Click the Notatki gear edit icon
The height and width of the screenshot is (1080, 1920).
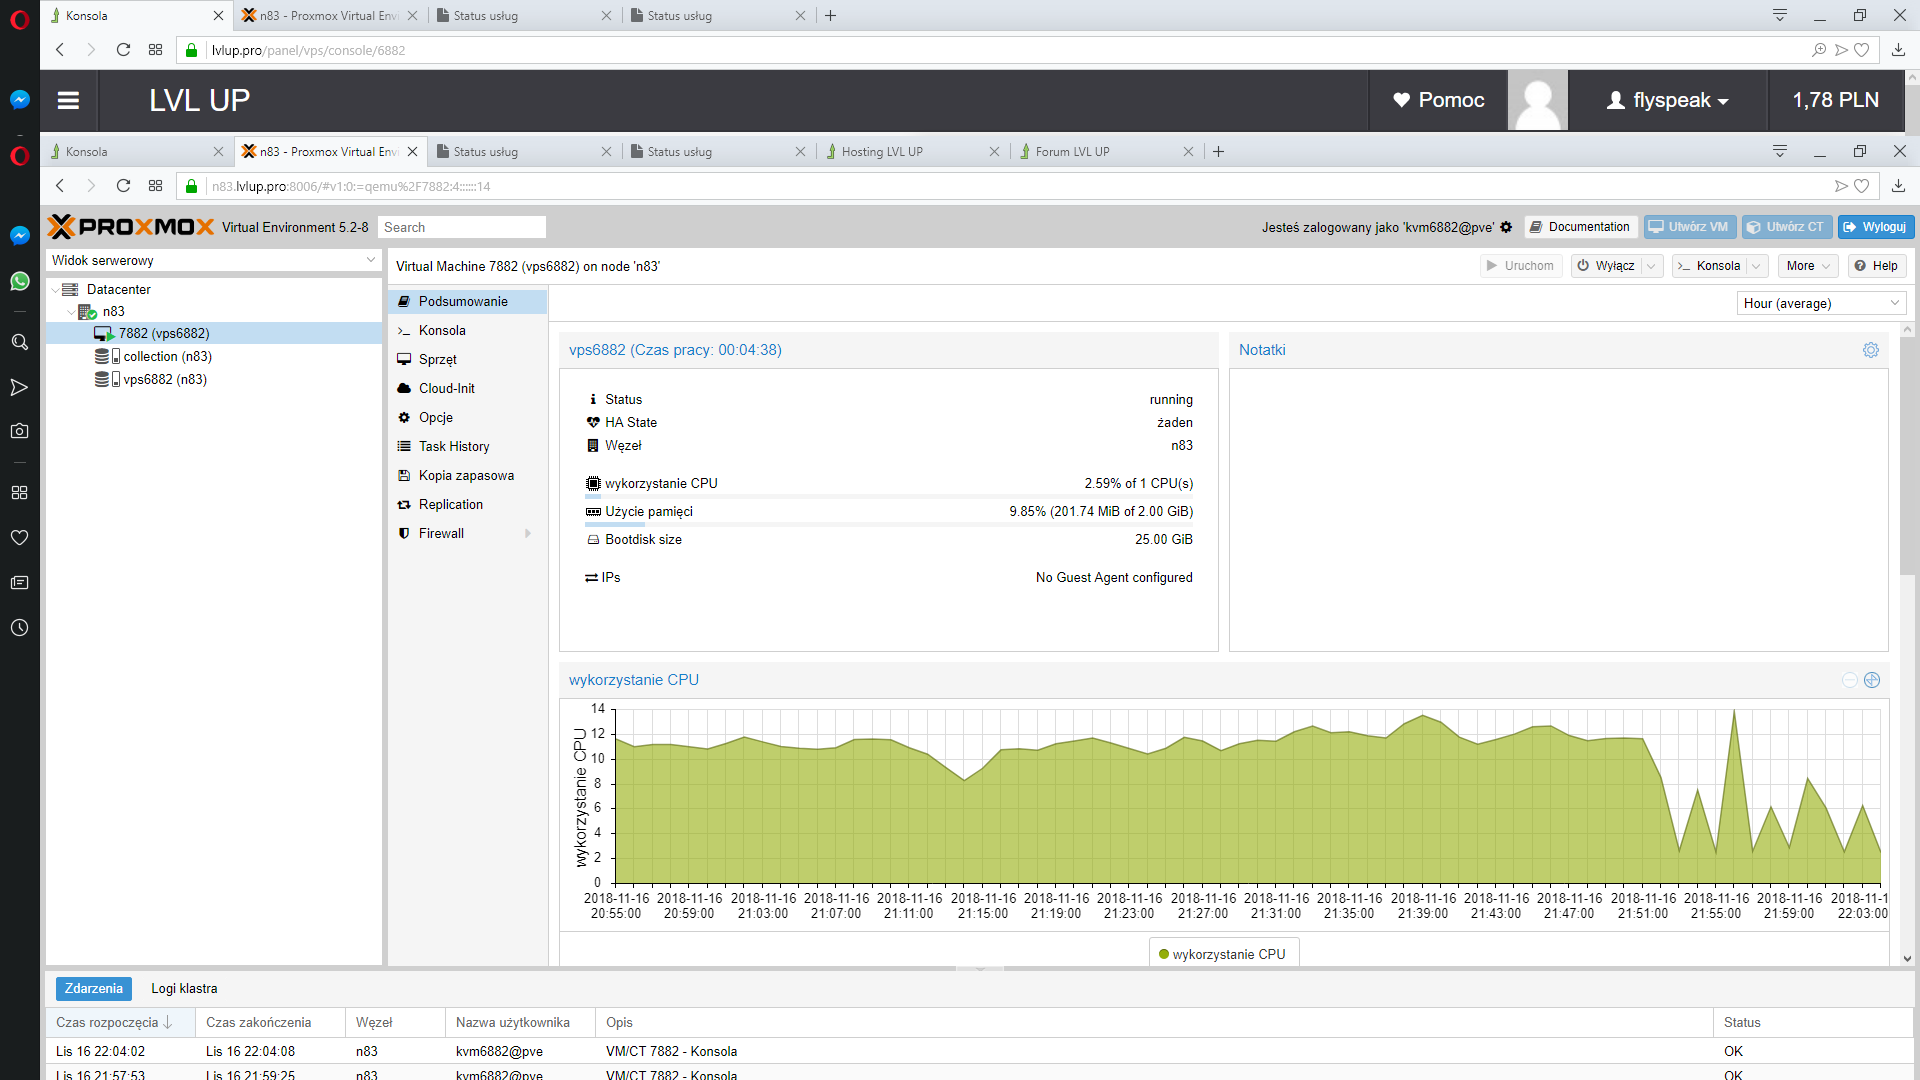pos(1870,350)
